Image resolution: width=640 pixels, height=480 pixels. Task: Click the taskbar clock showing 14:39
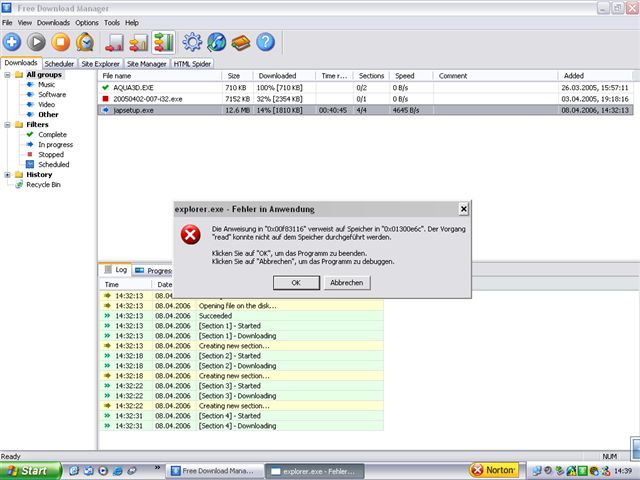point(623,471)
